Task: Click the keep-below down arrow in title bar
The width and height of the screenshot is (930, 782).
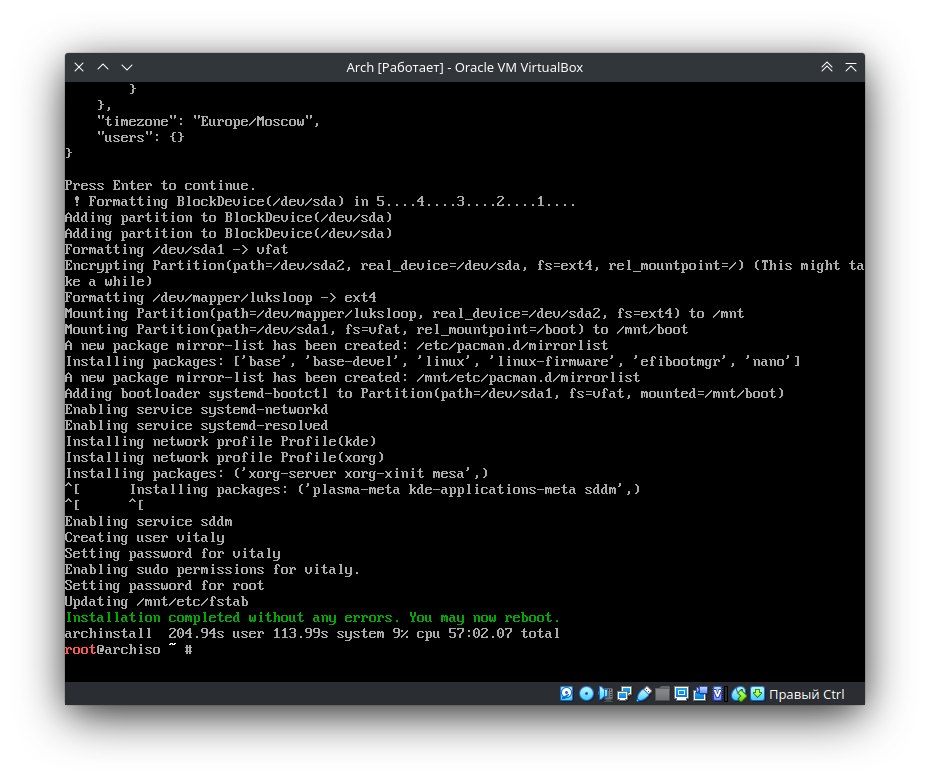Action: pyautogui.click(x=127, y=67)
